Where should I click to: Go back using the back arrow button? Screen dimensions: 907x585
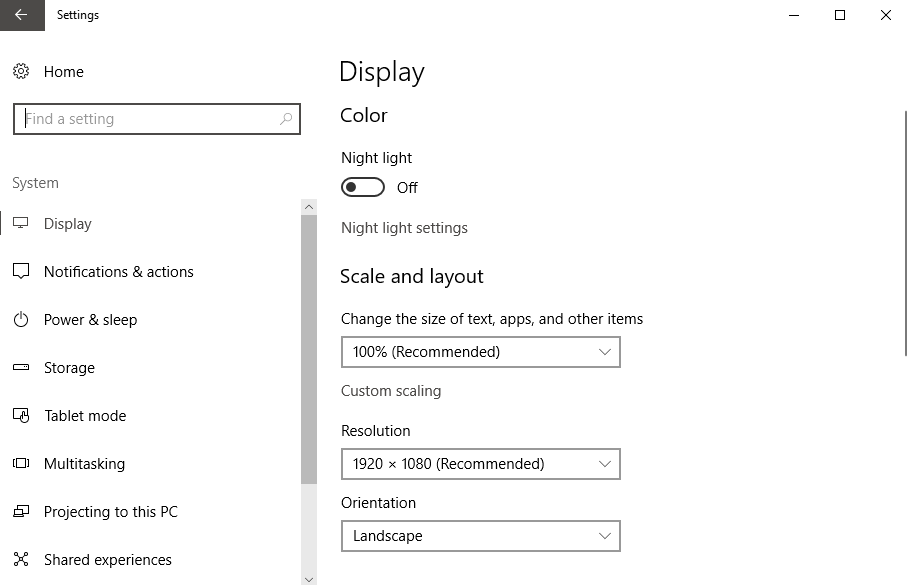21,15
